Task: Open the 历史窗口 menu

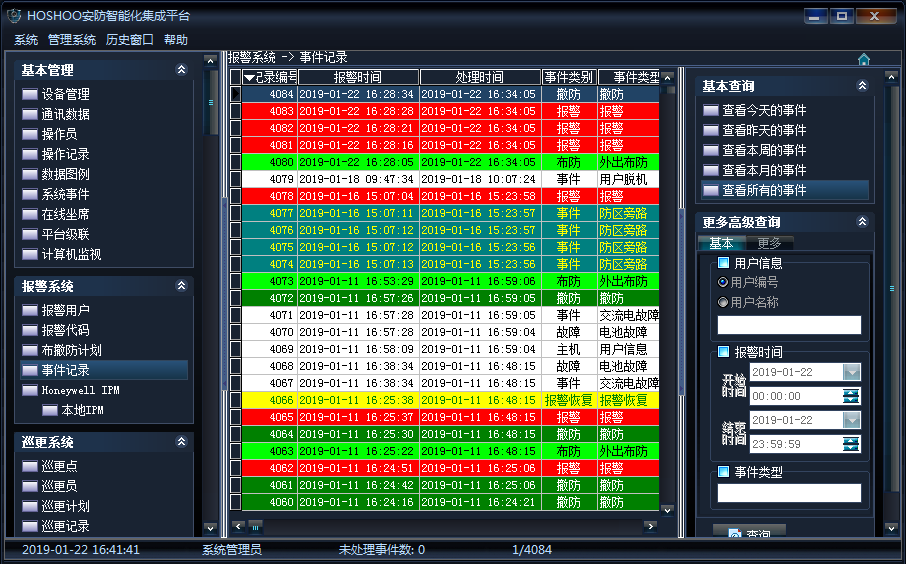Action: pyautogui.click(x=130, y=40)
